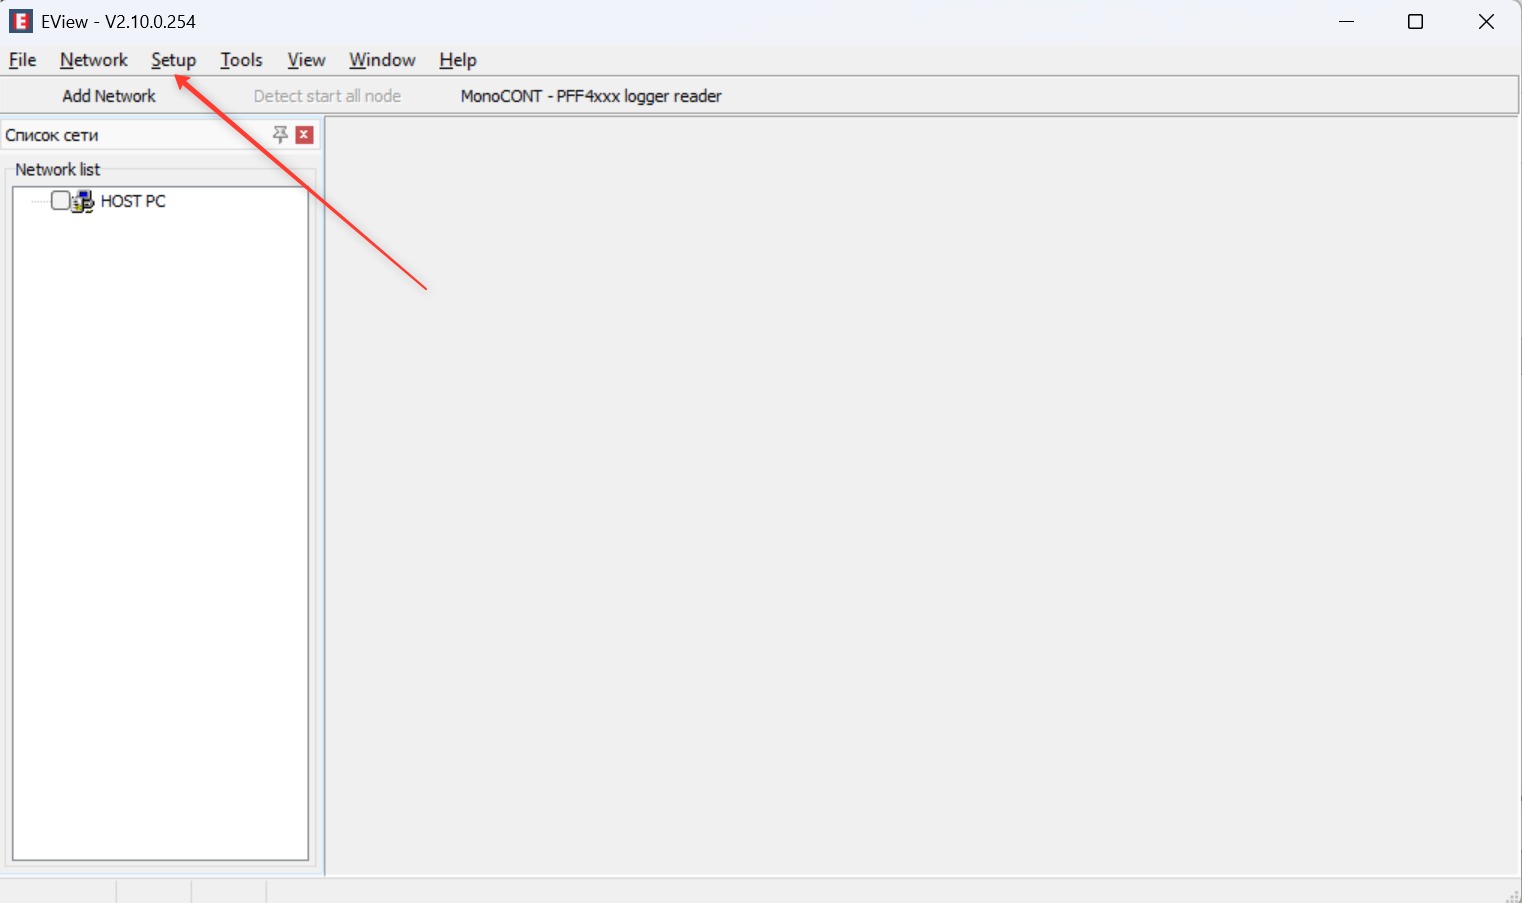Open the Tools menu
Screen dimensions: 1522x903
click(241, 60)
